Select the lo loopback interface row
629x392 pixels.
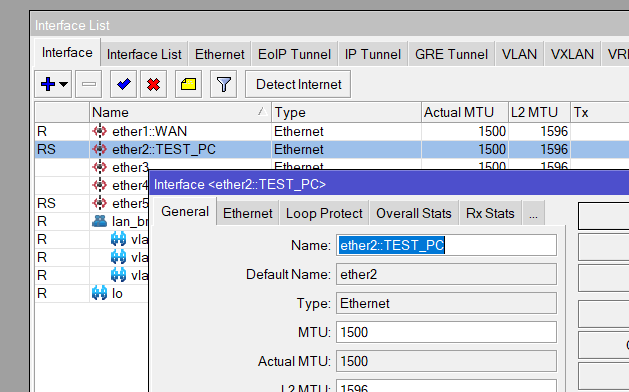92,293
